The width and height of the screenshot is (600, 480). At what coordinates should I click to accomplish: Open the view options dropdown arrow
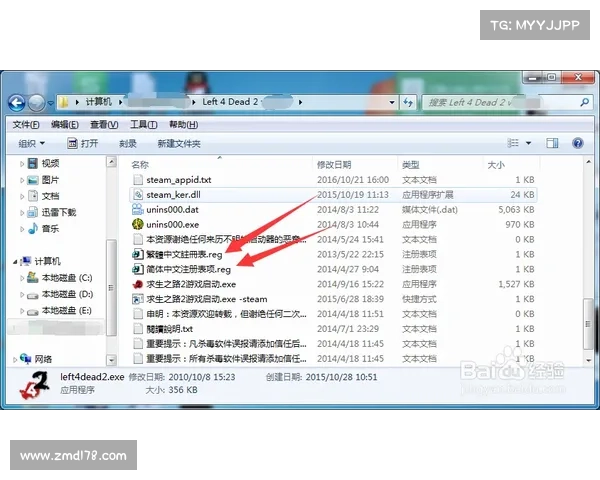pyautogui.click(x=528, y=144)
